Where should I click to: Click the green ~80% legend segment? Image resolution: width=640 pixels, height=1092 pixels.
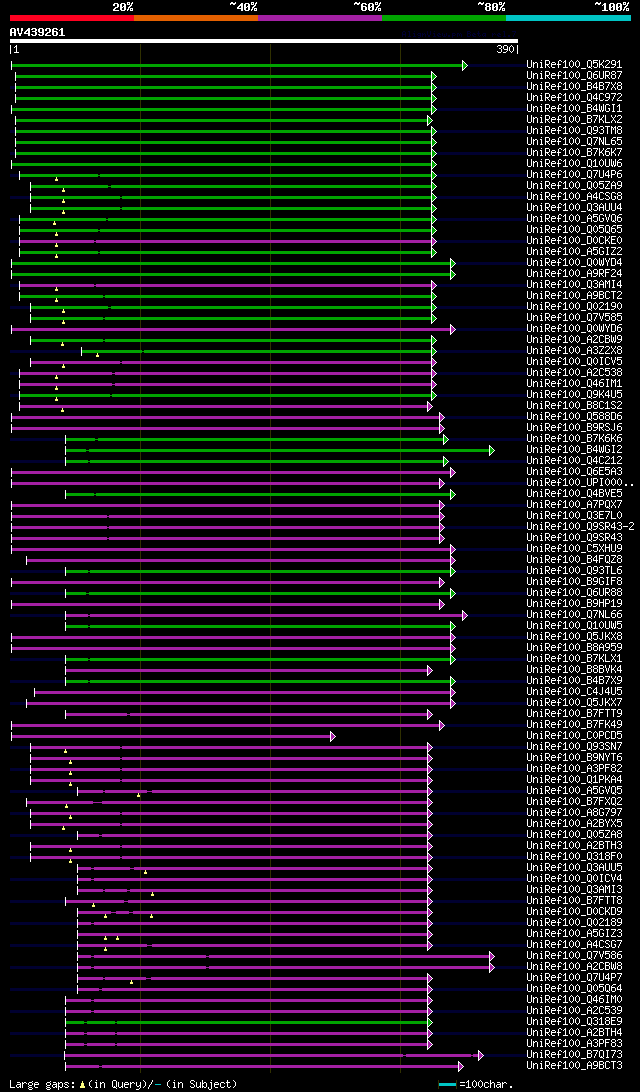(444, 17)
